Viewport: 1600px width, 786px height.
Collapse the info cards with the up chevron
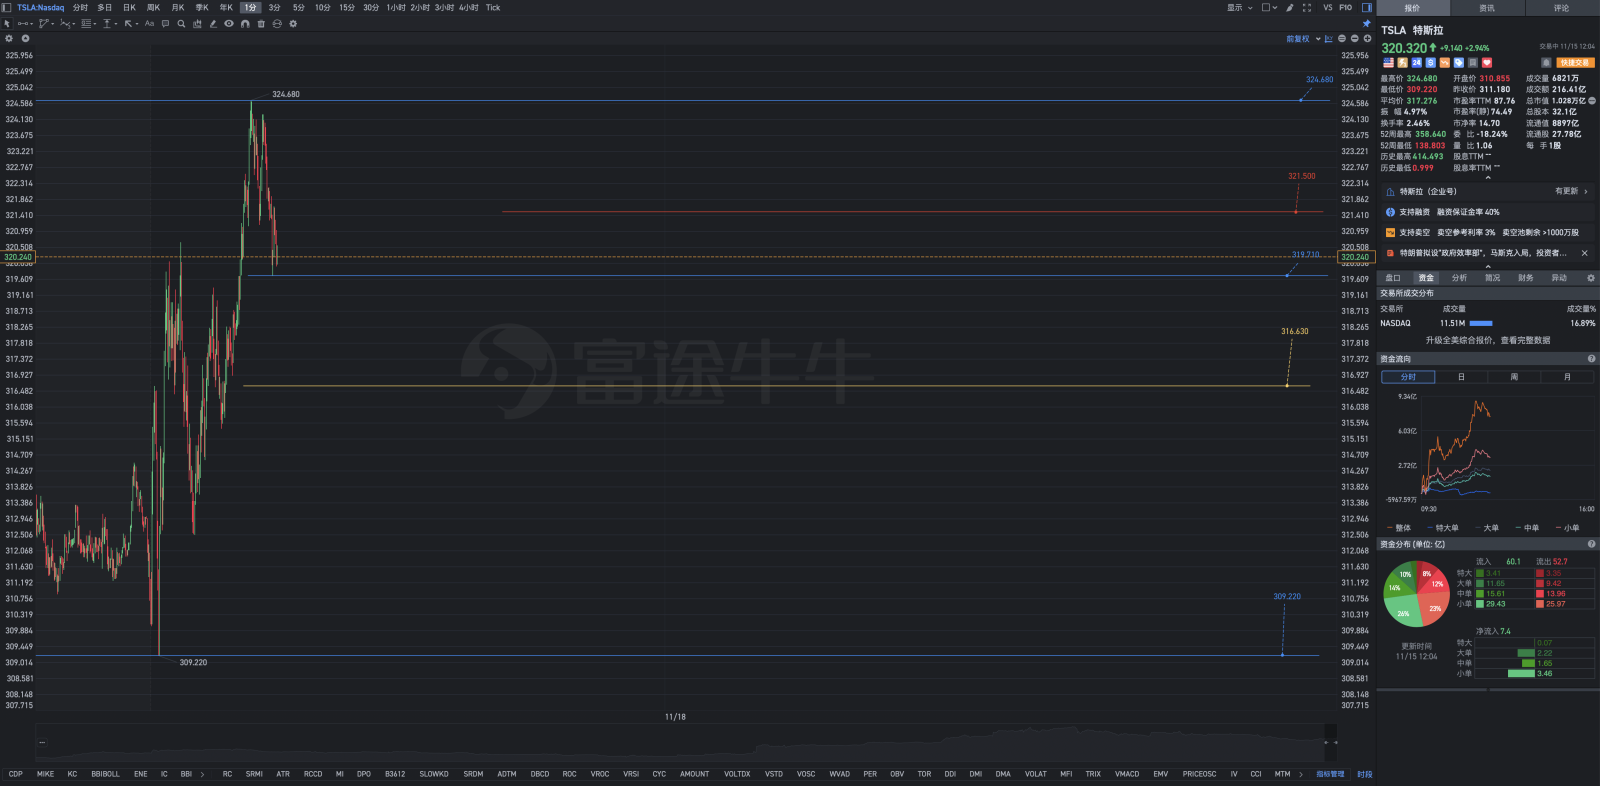(x=1488, y=266)
